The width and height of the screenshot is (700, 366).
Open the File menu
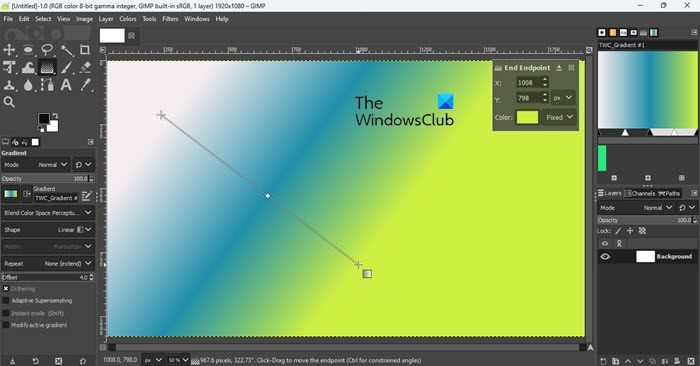pyautogui.click(x=8, y=19)
